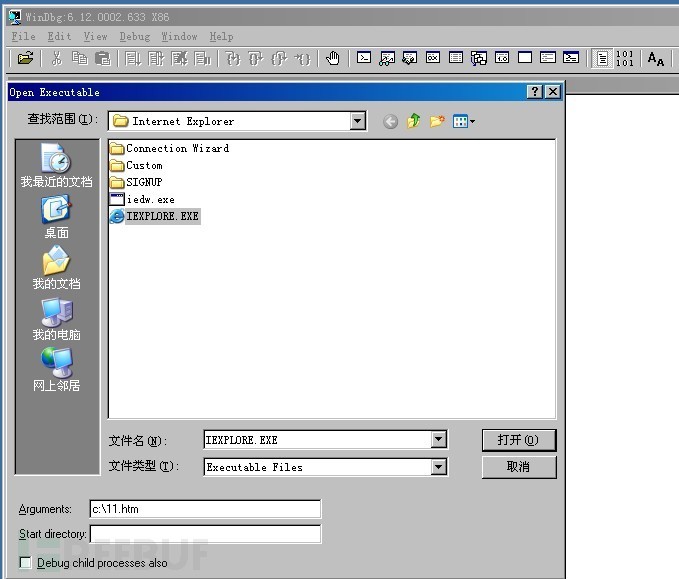Viewport: 679px width, 579px height.
Task: Open the Window menu
Action: pyautogui.click(x=179, y=36)
